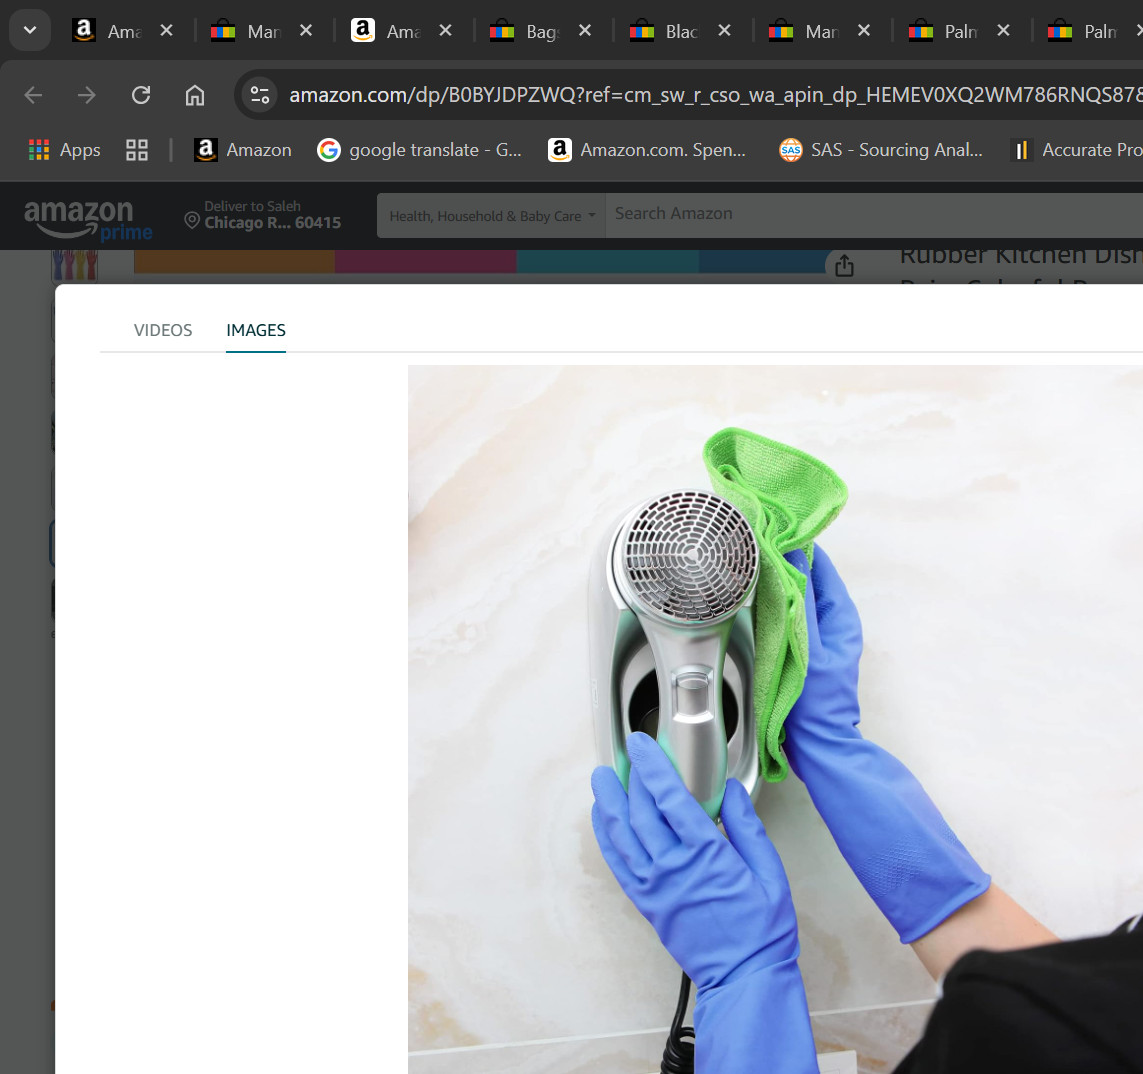View site information icon in address bar
The width and height of the screenshot is (1143, 1074).
pyautogui.click(x=260, y=95)
